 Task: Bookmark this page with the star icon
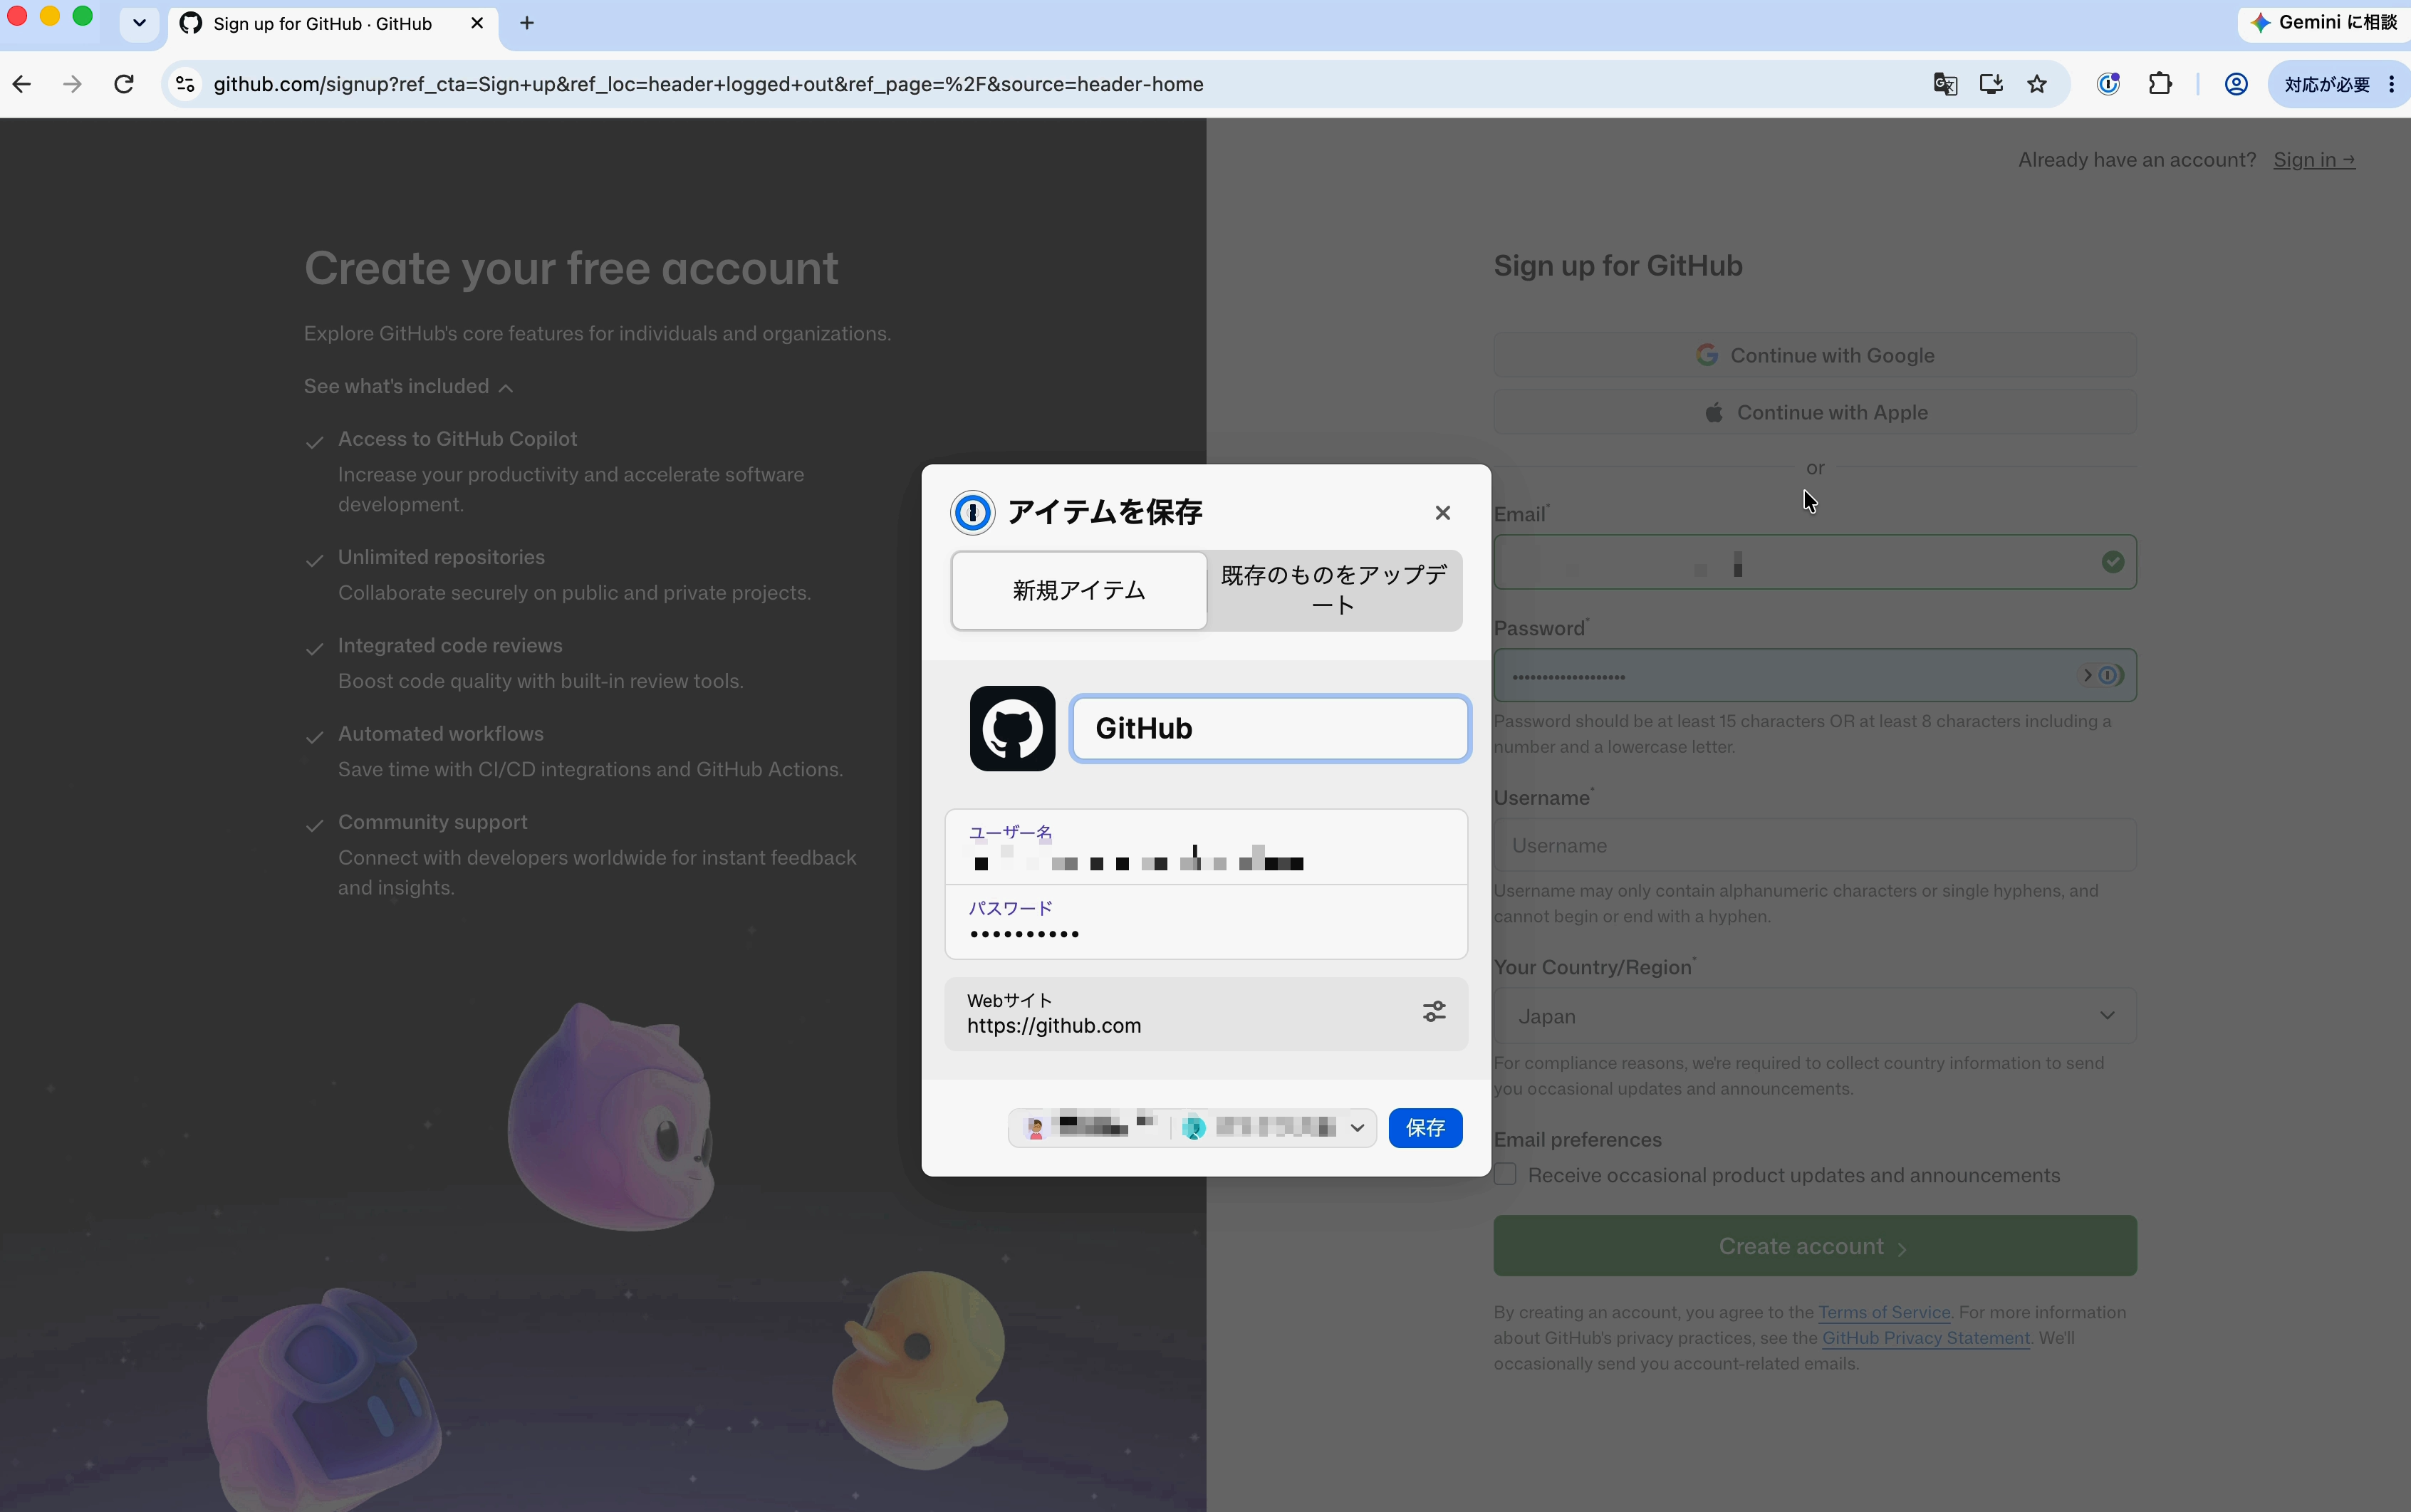click(2037, 84)
